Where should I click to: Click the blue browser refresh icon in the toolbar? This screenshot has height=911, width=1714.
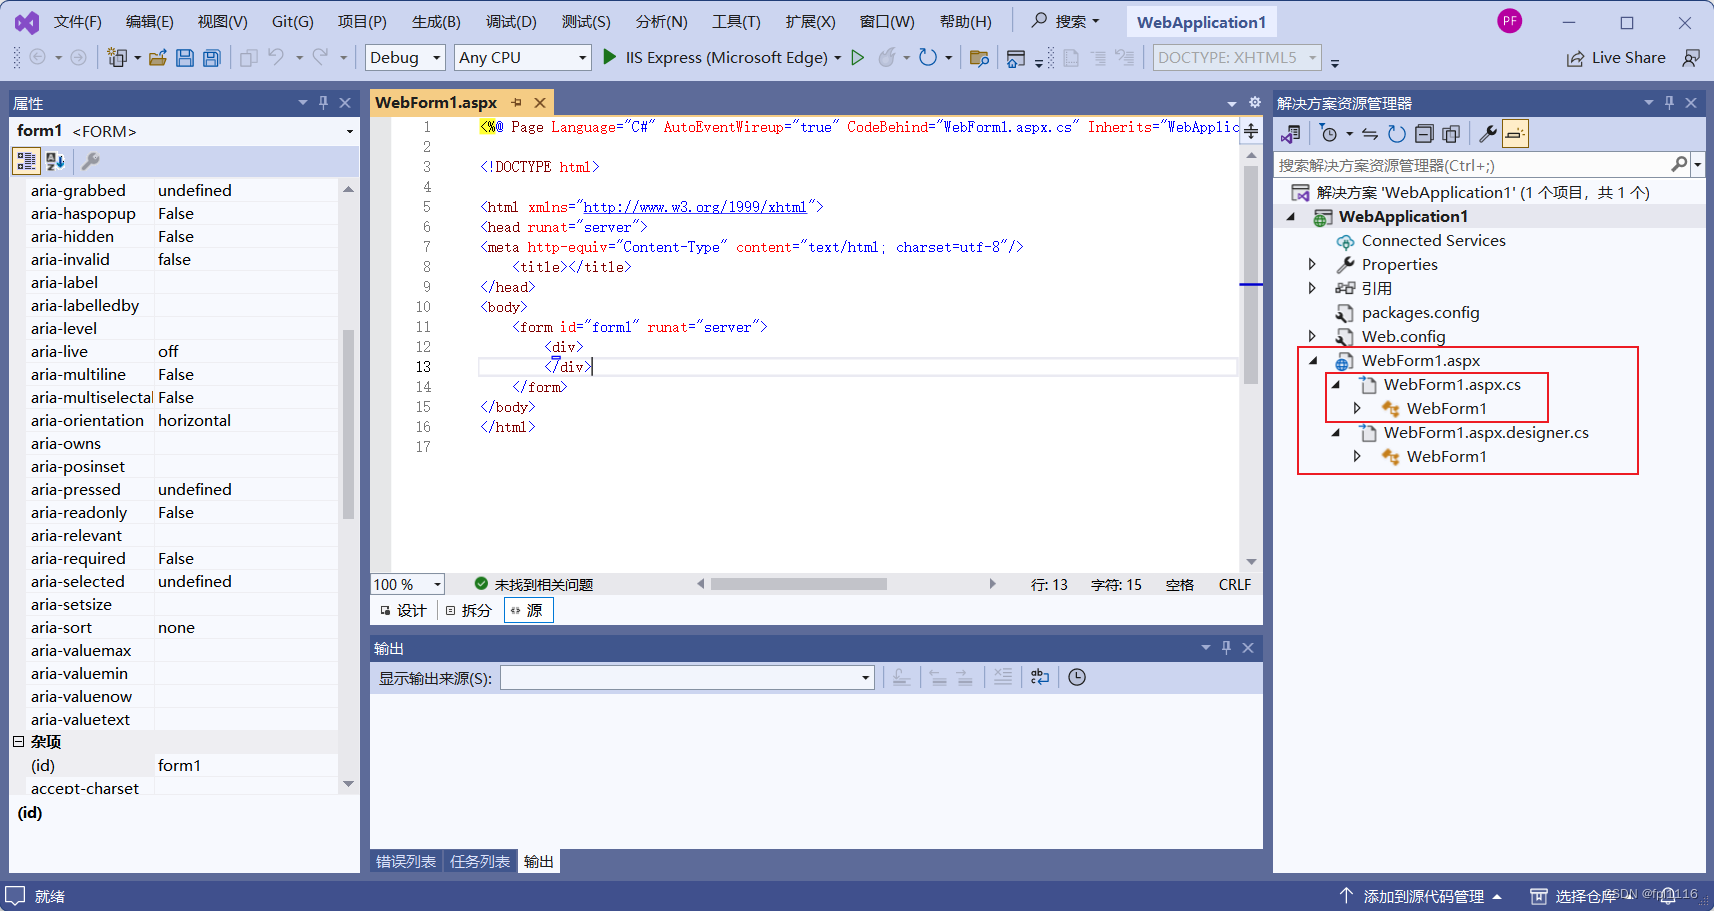point(928,57)
